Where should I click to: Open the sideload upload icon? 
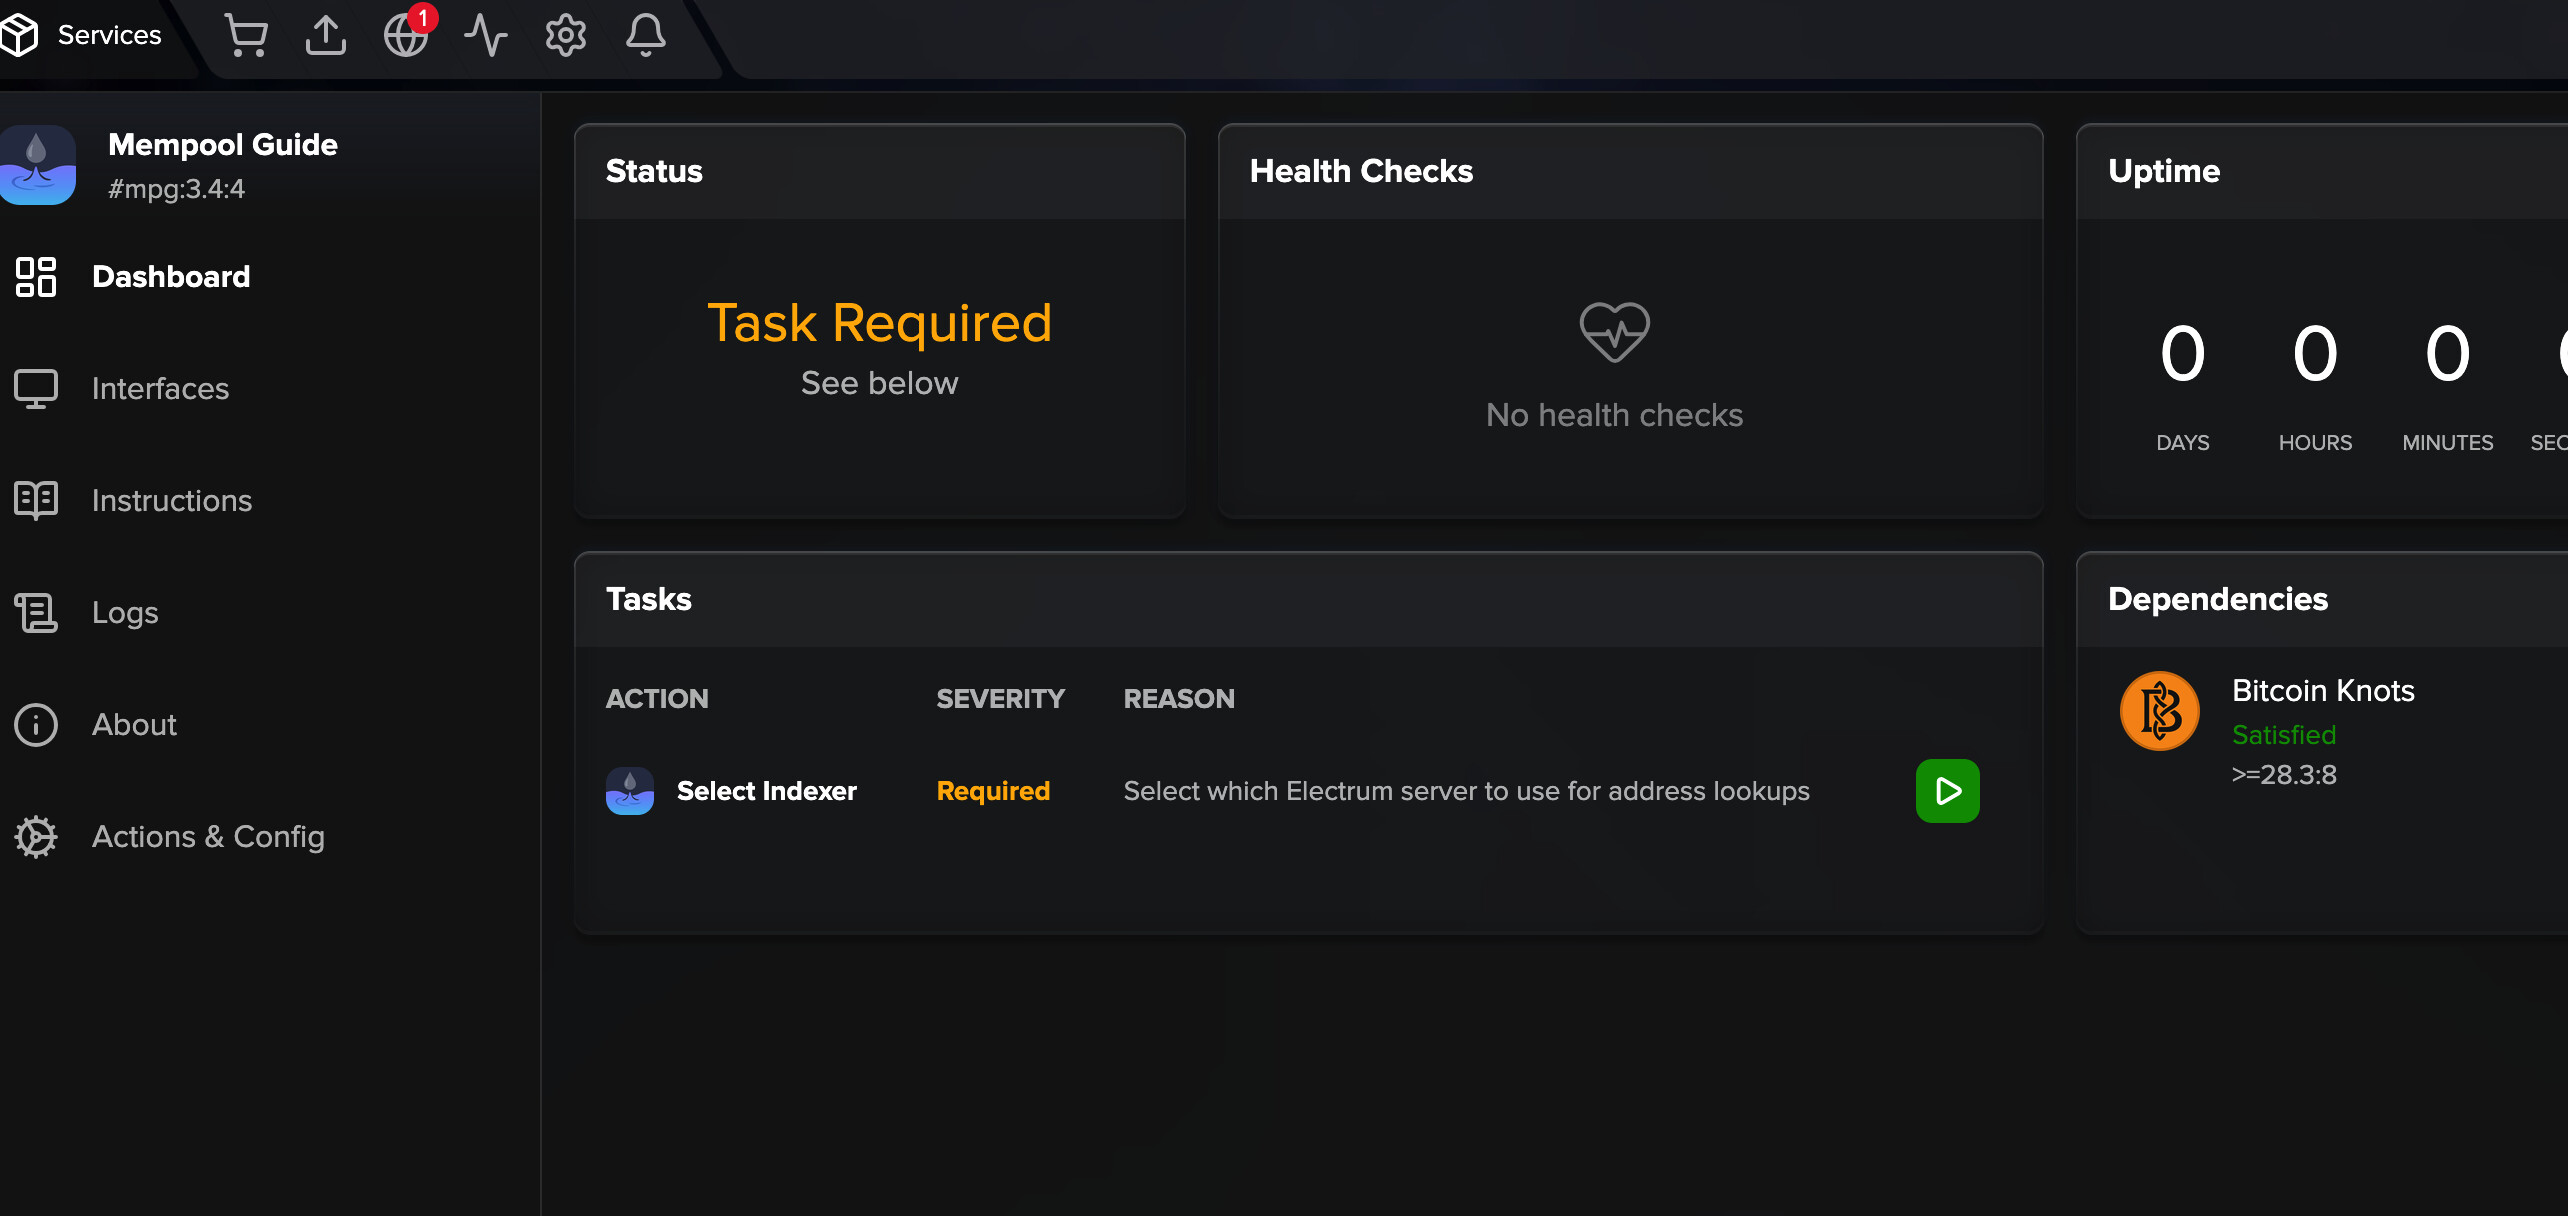coord(326,36)
